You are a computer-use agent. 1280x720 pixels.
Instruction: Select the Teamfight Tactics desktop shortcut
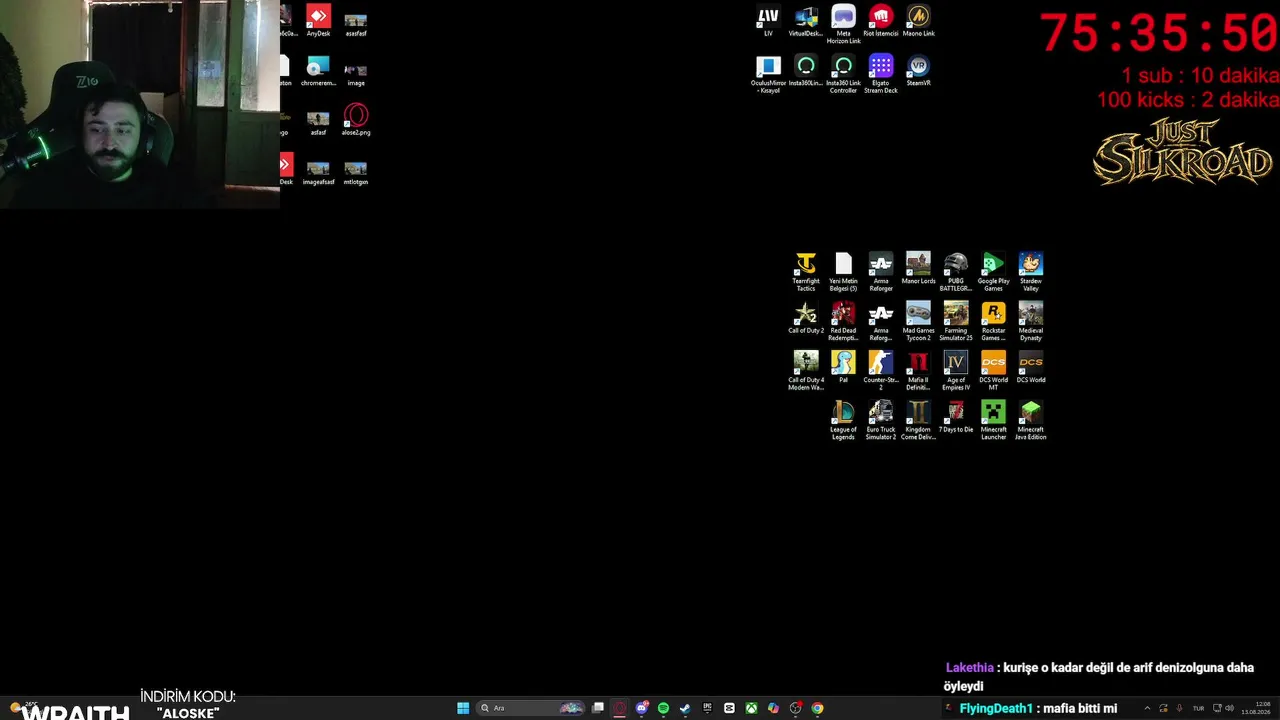pos(806,272)
